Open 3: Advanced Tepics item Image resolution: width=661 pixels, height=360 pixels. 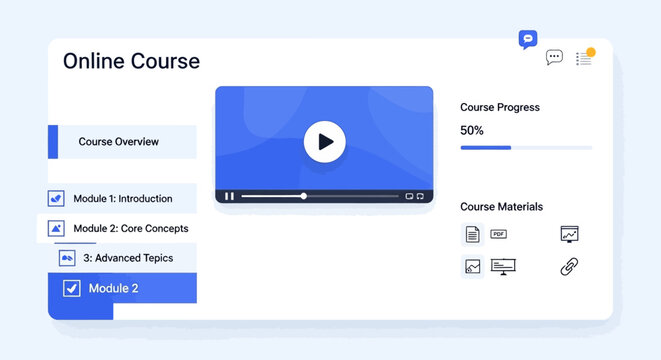click(122, 258)
